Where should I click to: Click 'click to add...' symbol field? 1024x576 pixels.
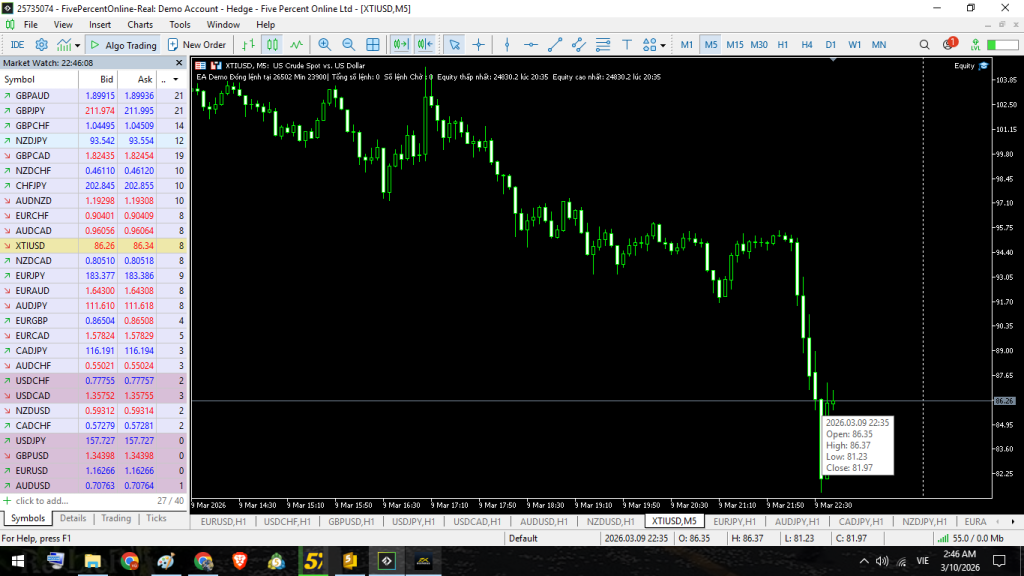pos(42,500)
